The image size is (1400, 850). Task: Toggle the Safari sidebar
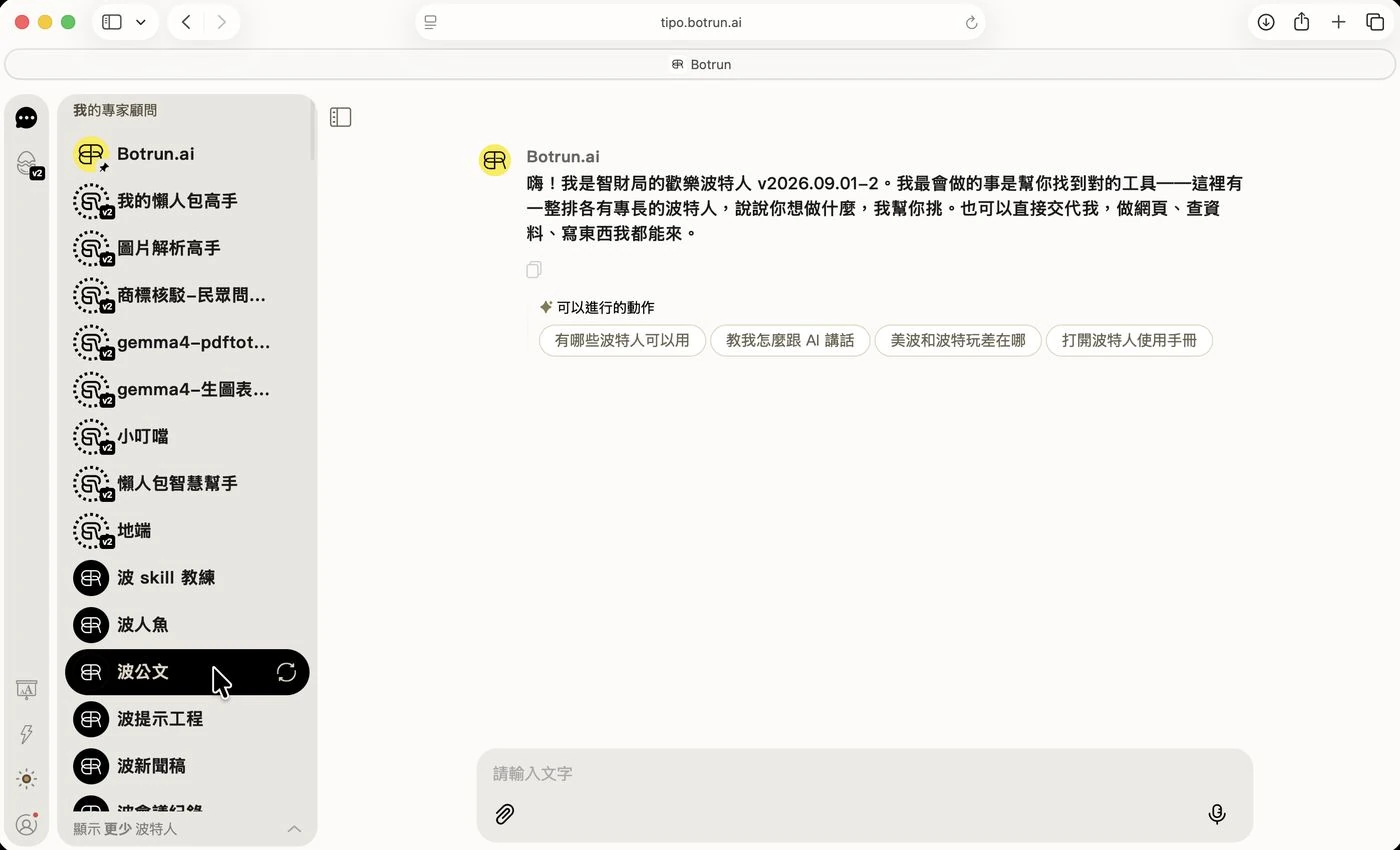pyautogui.click(x=112, y=22)
